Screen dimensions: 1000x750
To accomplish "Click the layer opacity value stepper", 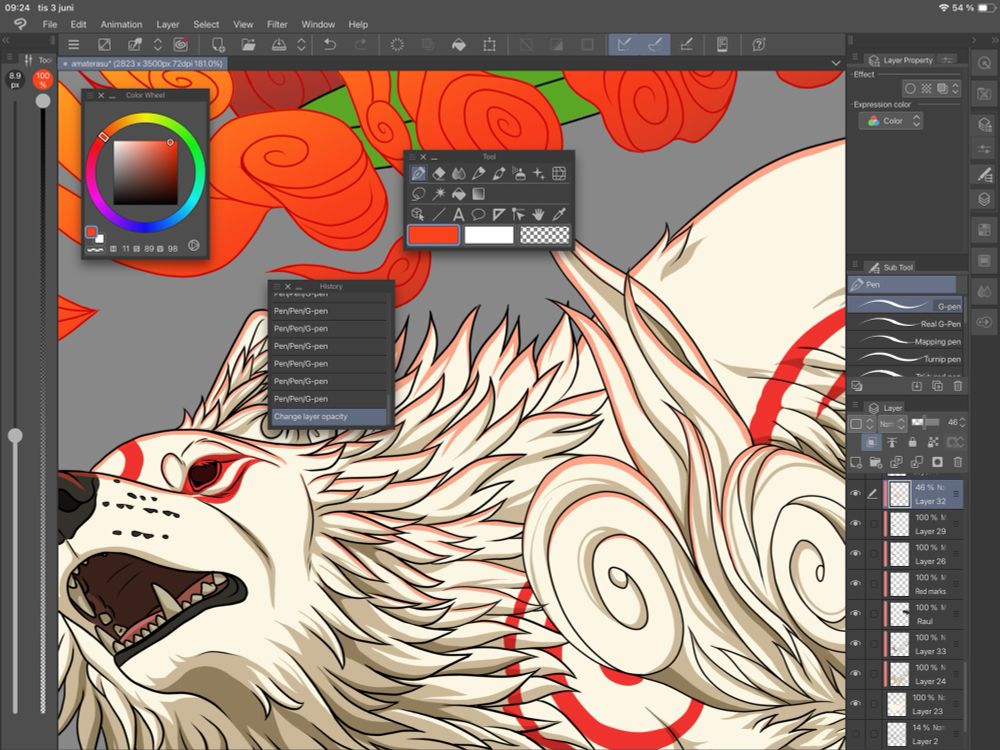I will pyautogui.click(x=962, y=422).
